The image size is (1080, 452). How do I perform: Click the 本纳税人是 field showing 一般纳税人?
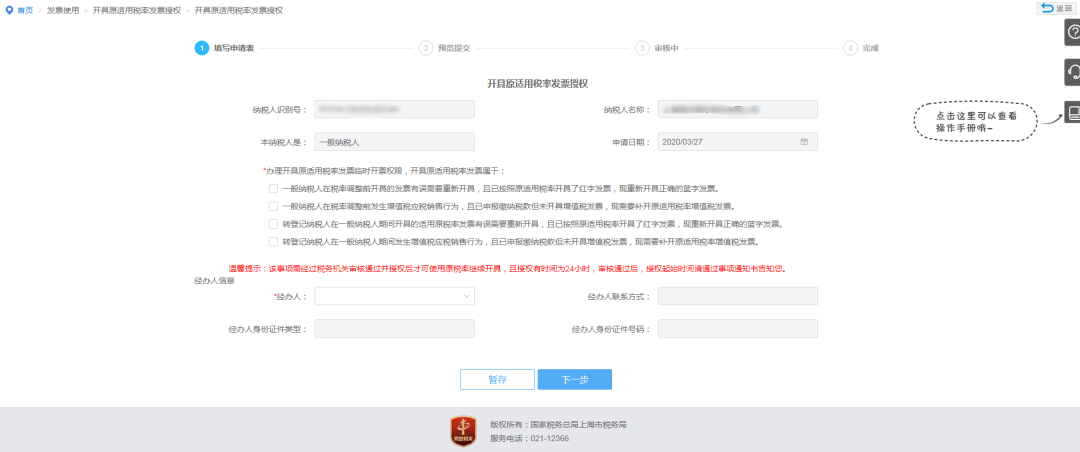395,141
